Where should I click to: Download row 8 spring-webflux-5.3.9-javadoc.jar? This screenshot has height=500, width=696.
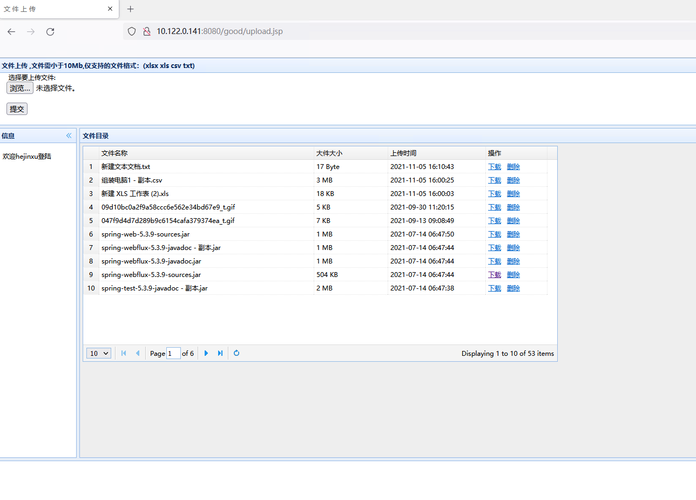pyautogui.click(x=494, y=262)
